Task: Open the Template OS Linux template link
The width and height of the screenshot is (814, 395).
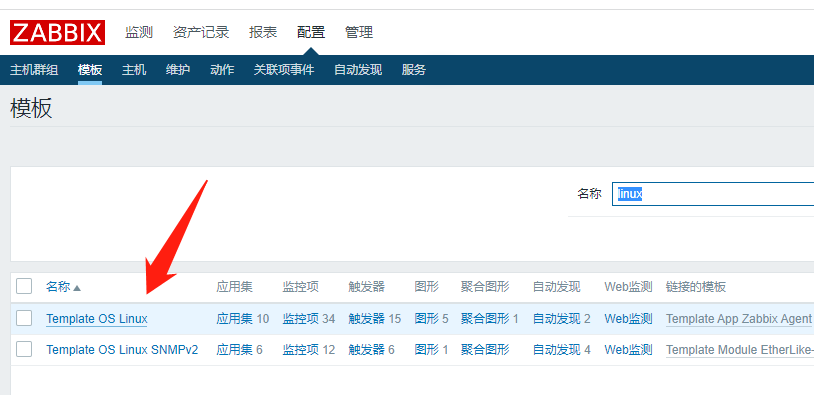Action: click(97, 319)
